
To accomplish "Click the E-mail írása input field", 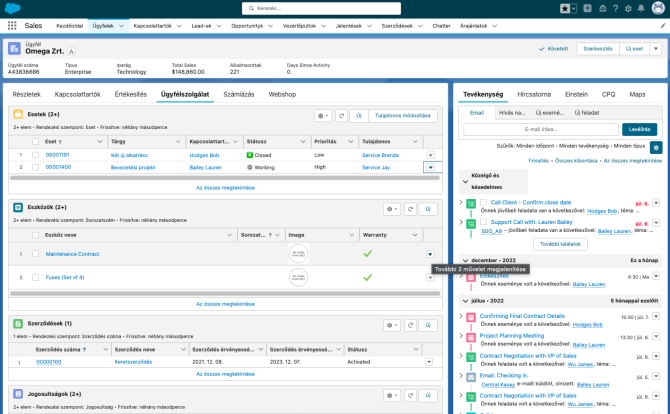I will point(541,129).
